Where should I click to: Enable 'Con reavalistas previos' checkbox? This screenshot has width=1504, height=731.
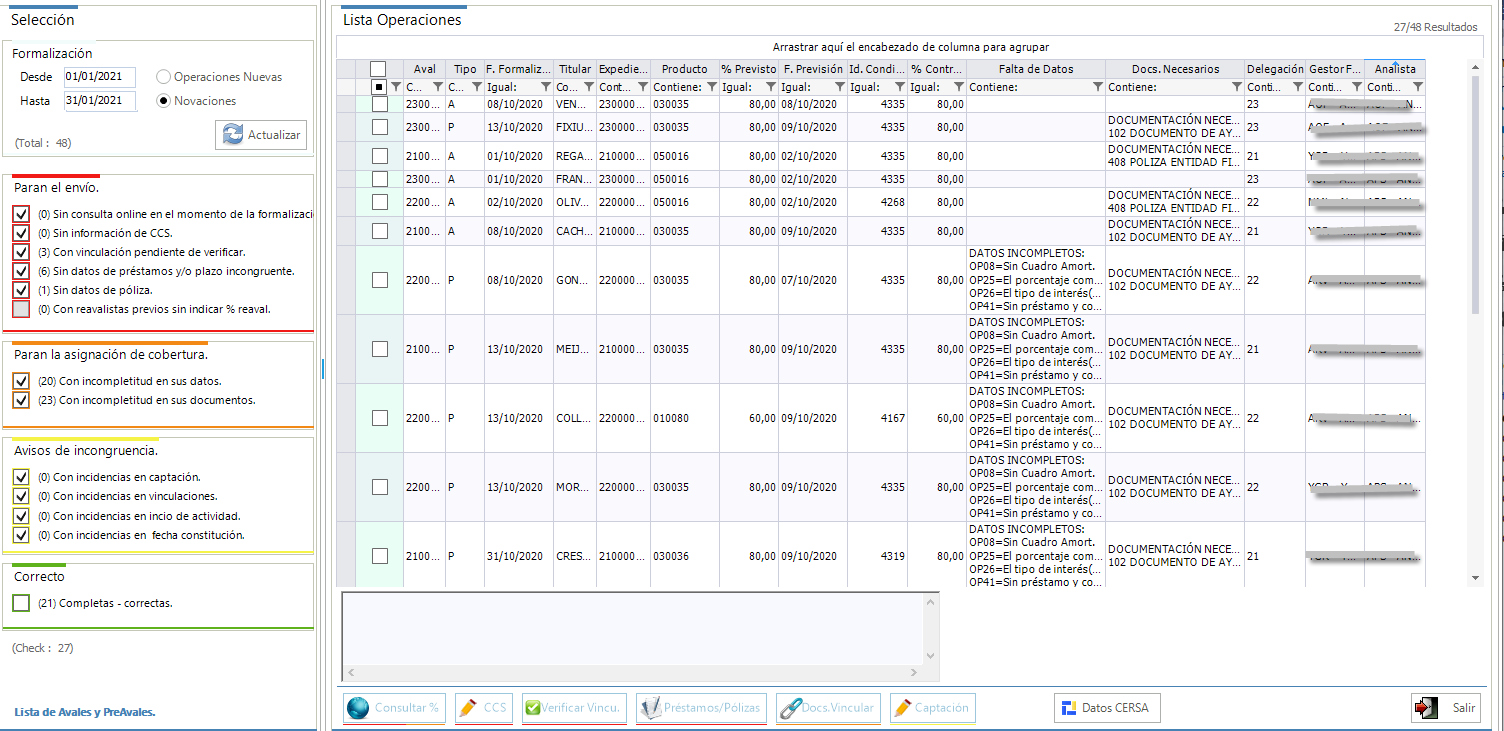[x=21, y=309]
